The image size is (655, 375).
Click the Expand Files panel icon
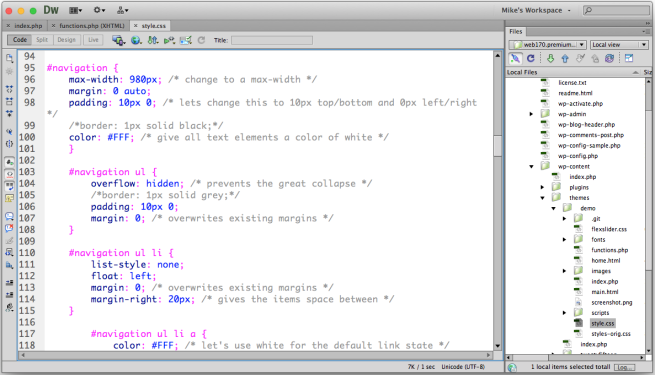[x=629, y=58]
